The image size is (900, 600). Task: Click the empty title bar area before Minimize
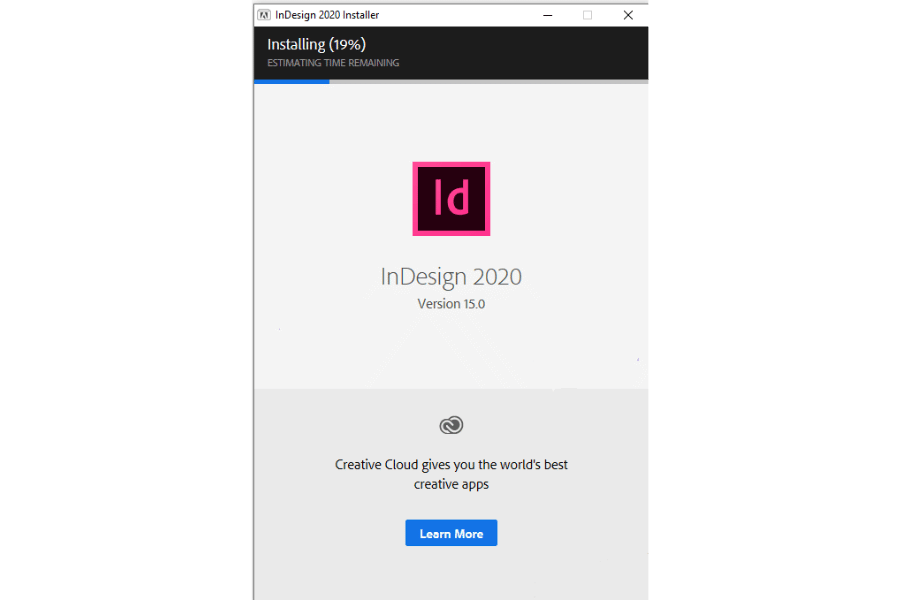(460, 15)
